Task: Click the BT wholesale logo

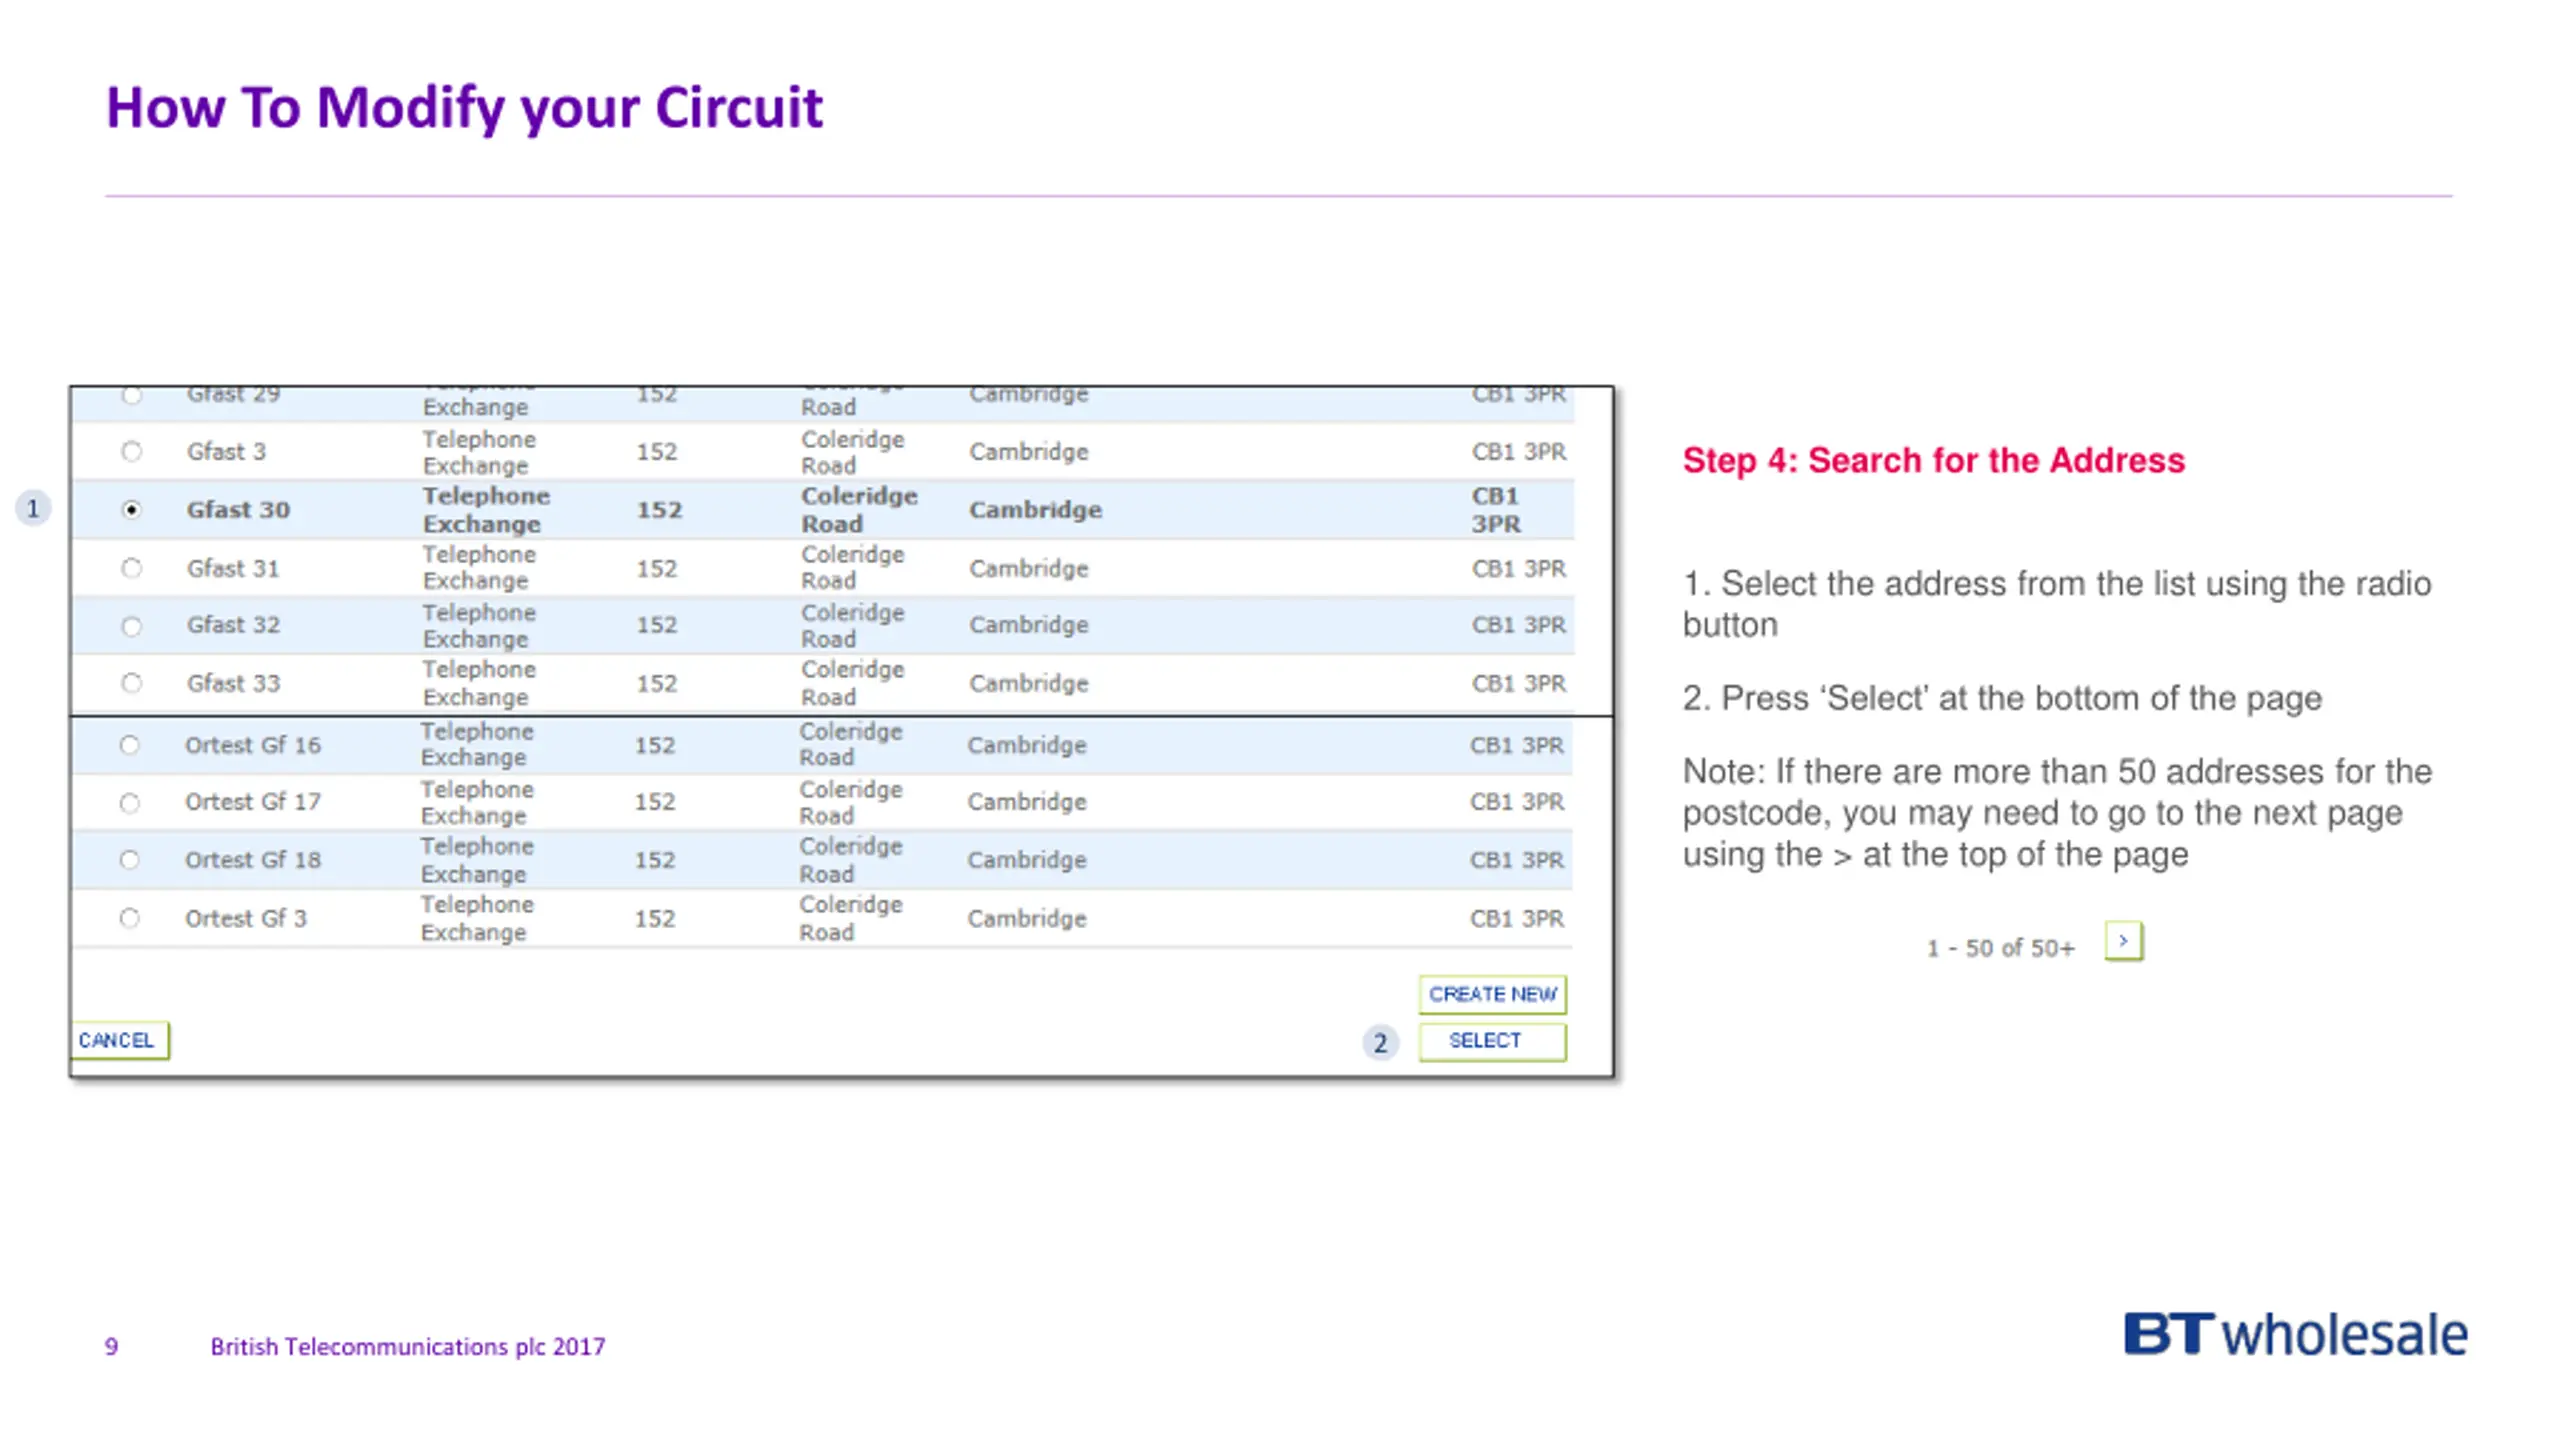Action: click(2295, 1335)
